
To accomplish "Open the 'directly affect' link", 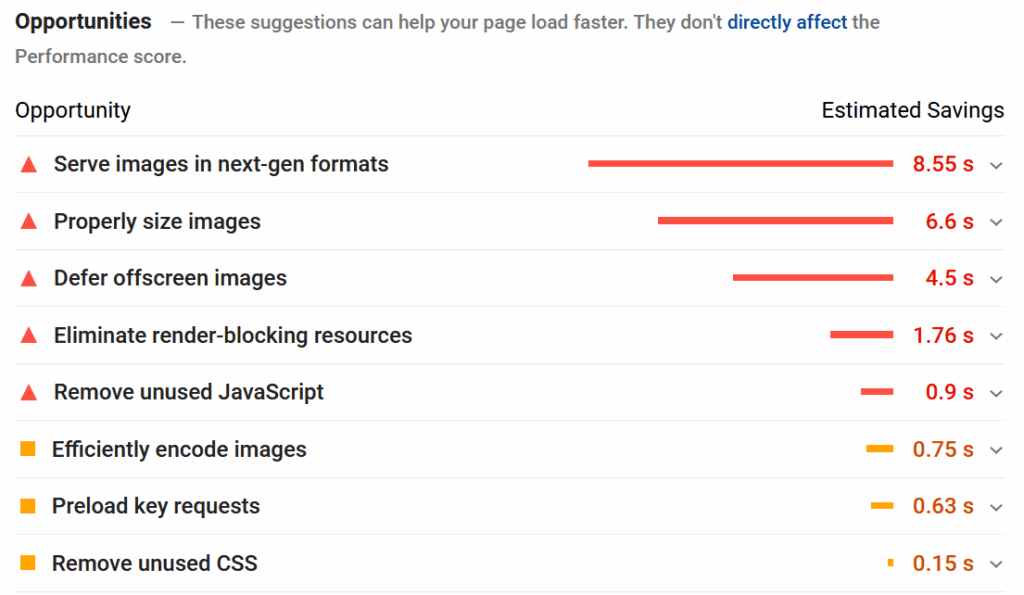I will click(x=787, y=22).
